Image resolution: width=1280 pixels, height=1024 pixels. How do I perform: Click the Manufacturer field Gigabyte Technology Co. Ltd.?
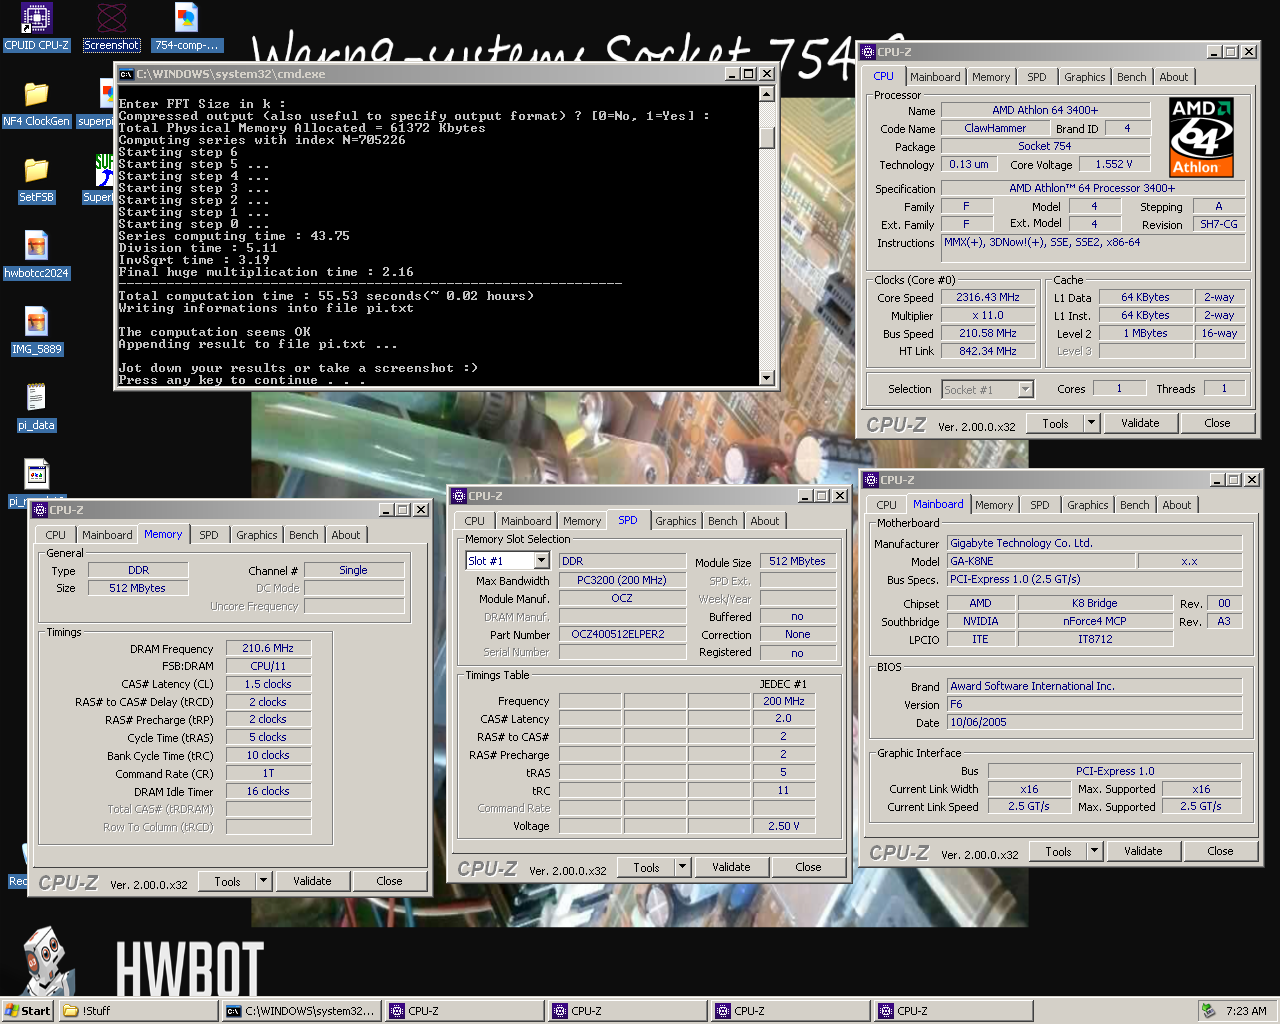tap(1095, 543)
